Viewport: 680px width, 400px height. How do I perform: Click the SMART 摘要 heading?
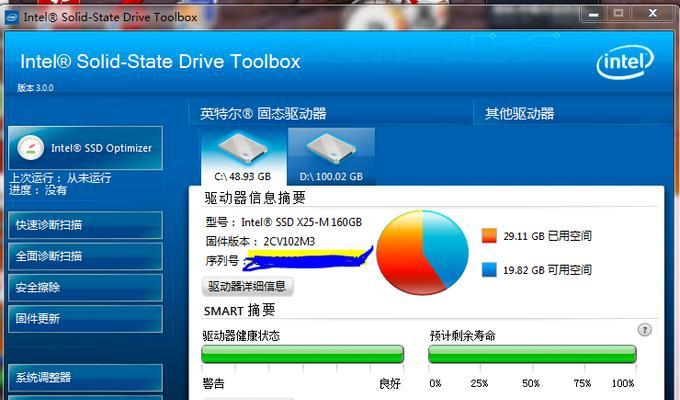pyautogui.click(x=239, y=310)
